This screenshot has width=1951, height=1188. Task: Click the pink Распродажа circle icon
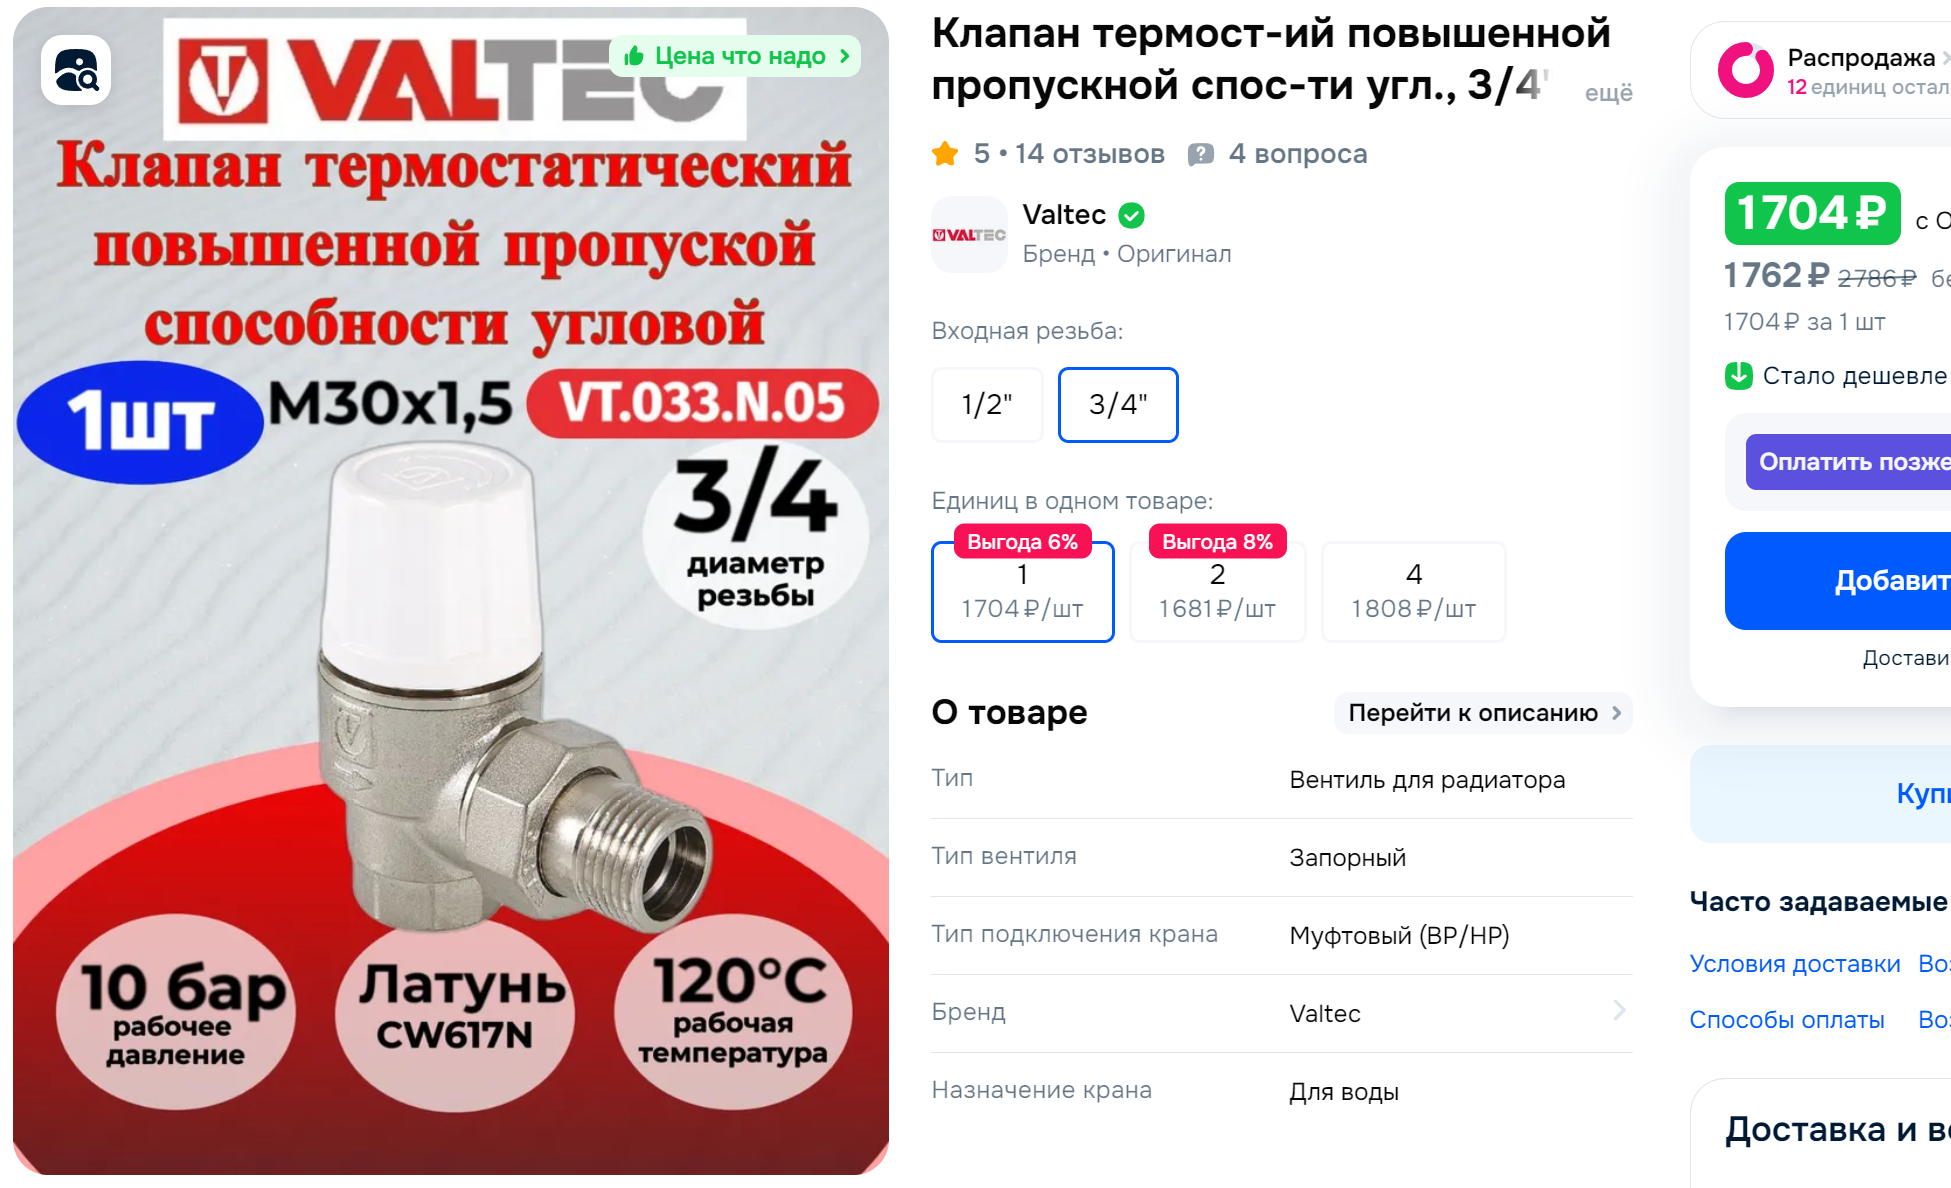[x=1746, y=70]
